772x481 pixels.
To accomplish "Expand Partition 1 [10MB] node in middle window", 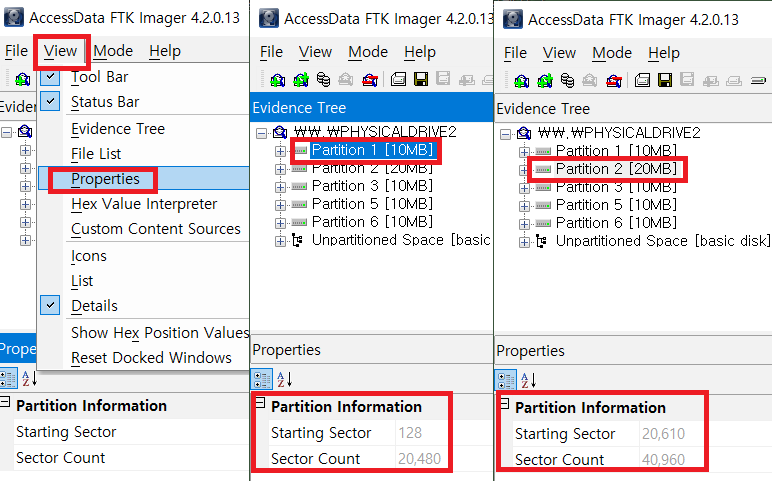I will tap(280, 150).
